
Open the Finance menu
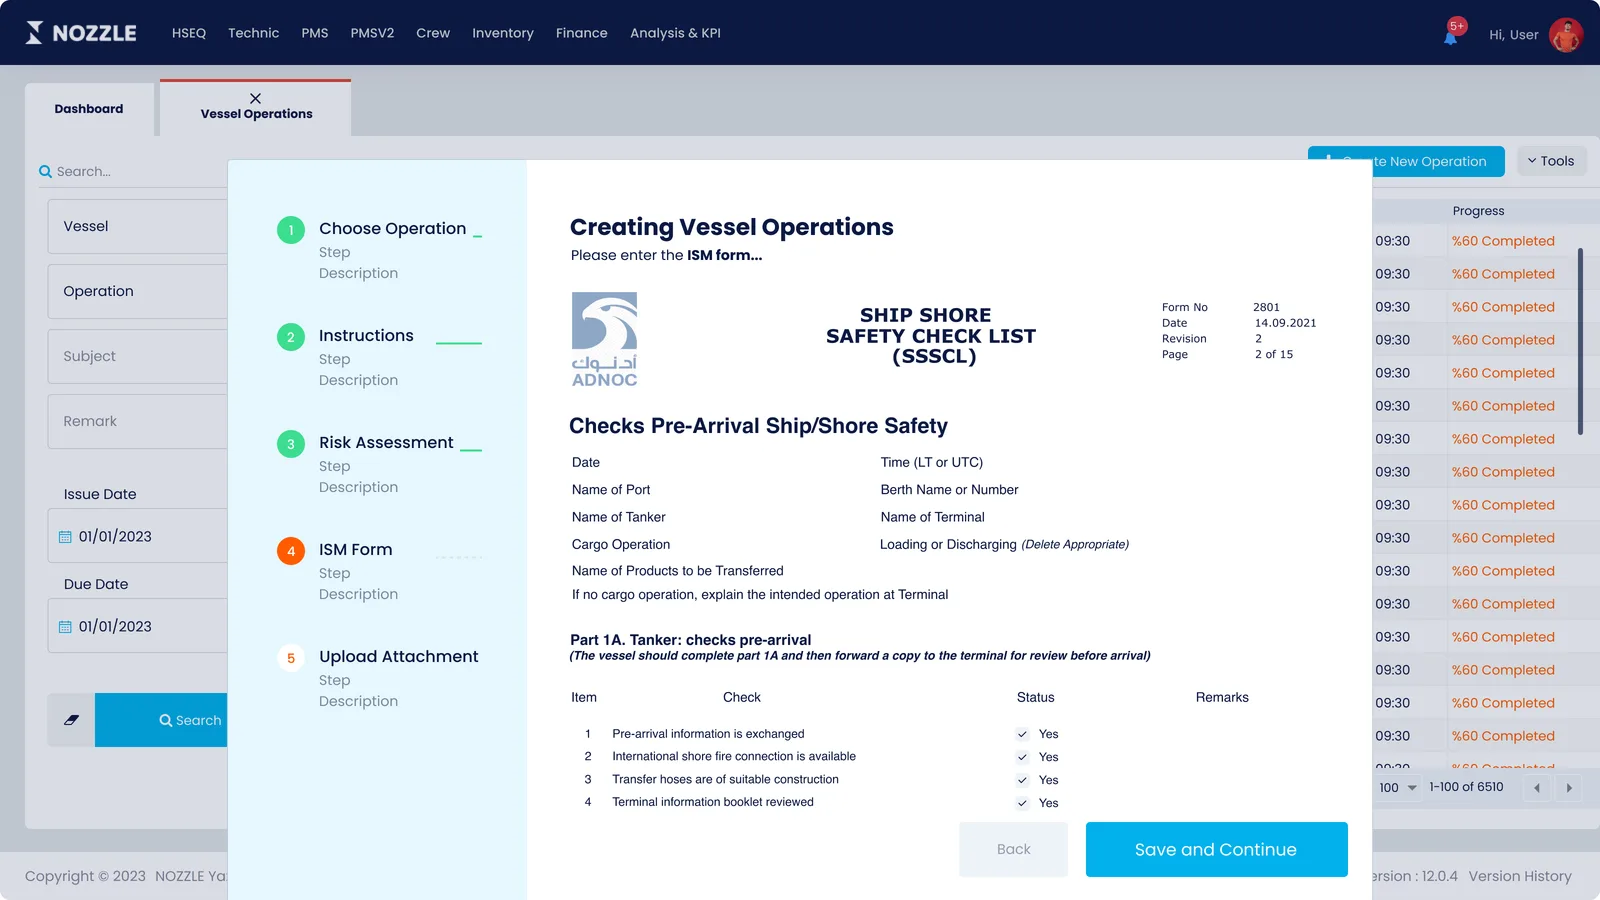coord(582,33)
